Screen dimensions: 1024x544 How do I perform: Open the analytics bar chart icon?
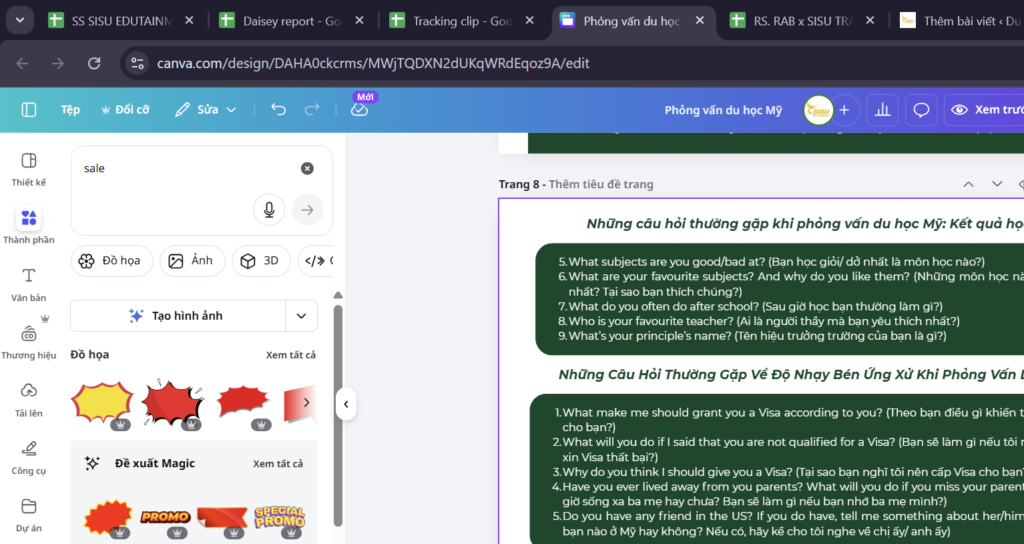(882, 110)
